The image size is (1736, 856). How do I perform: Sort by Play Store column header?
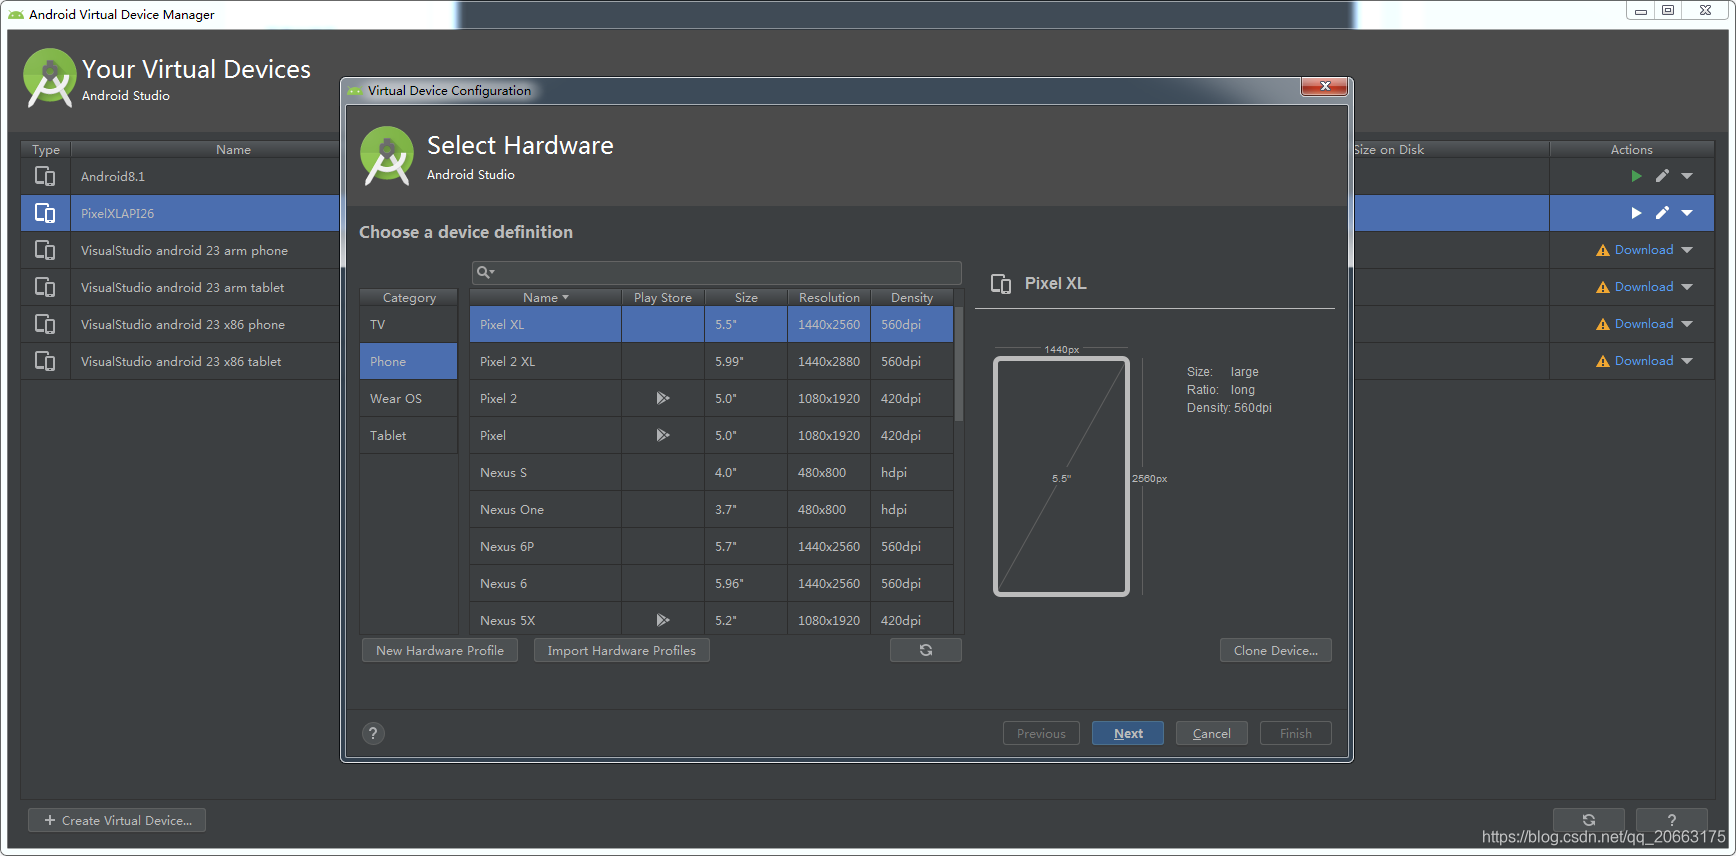[663, 297]
